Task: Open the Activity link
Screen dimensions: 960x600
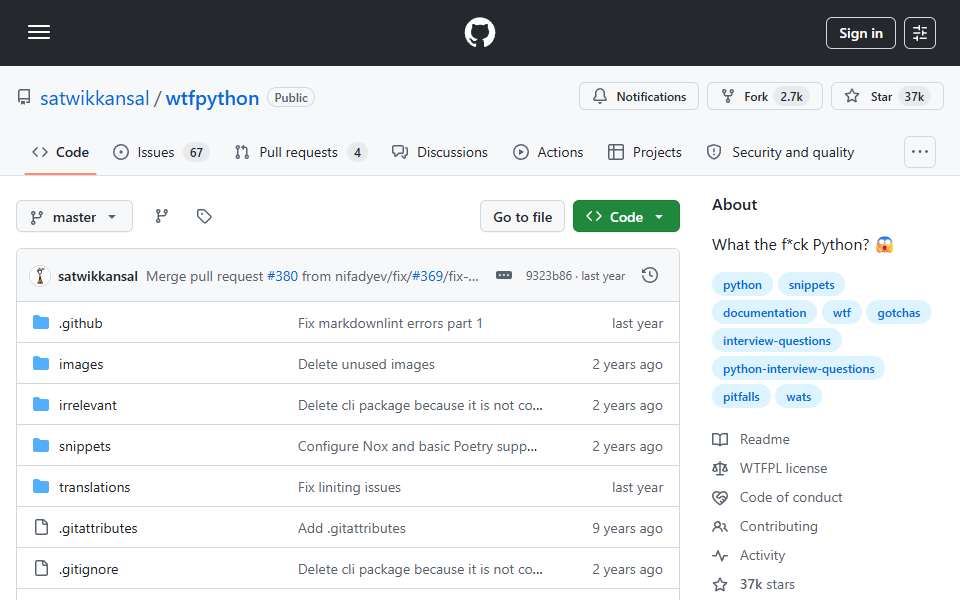Action: (x=749, y=556)
